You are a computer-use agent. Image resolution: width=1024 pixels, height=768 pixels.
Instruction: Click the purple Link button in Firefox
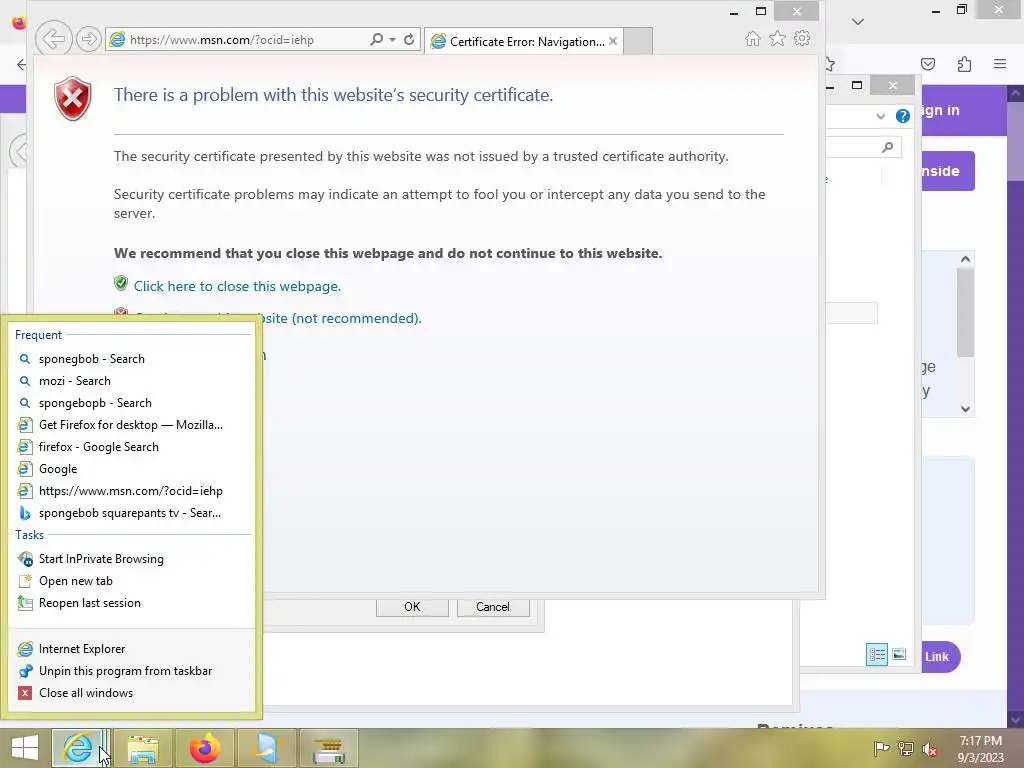click(940, 657)
